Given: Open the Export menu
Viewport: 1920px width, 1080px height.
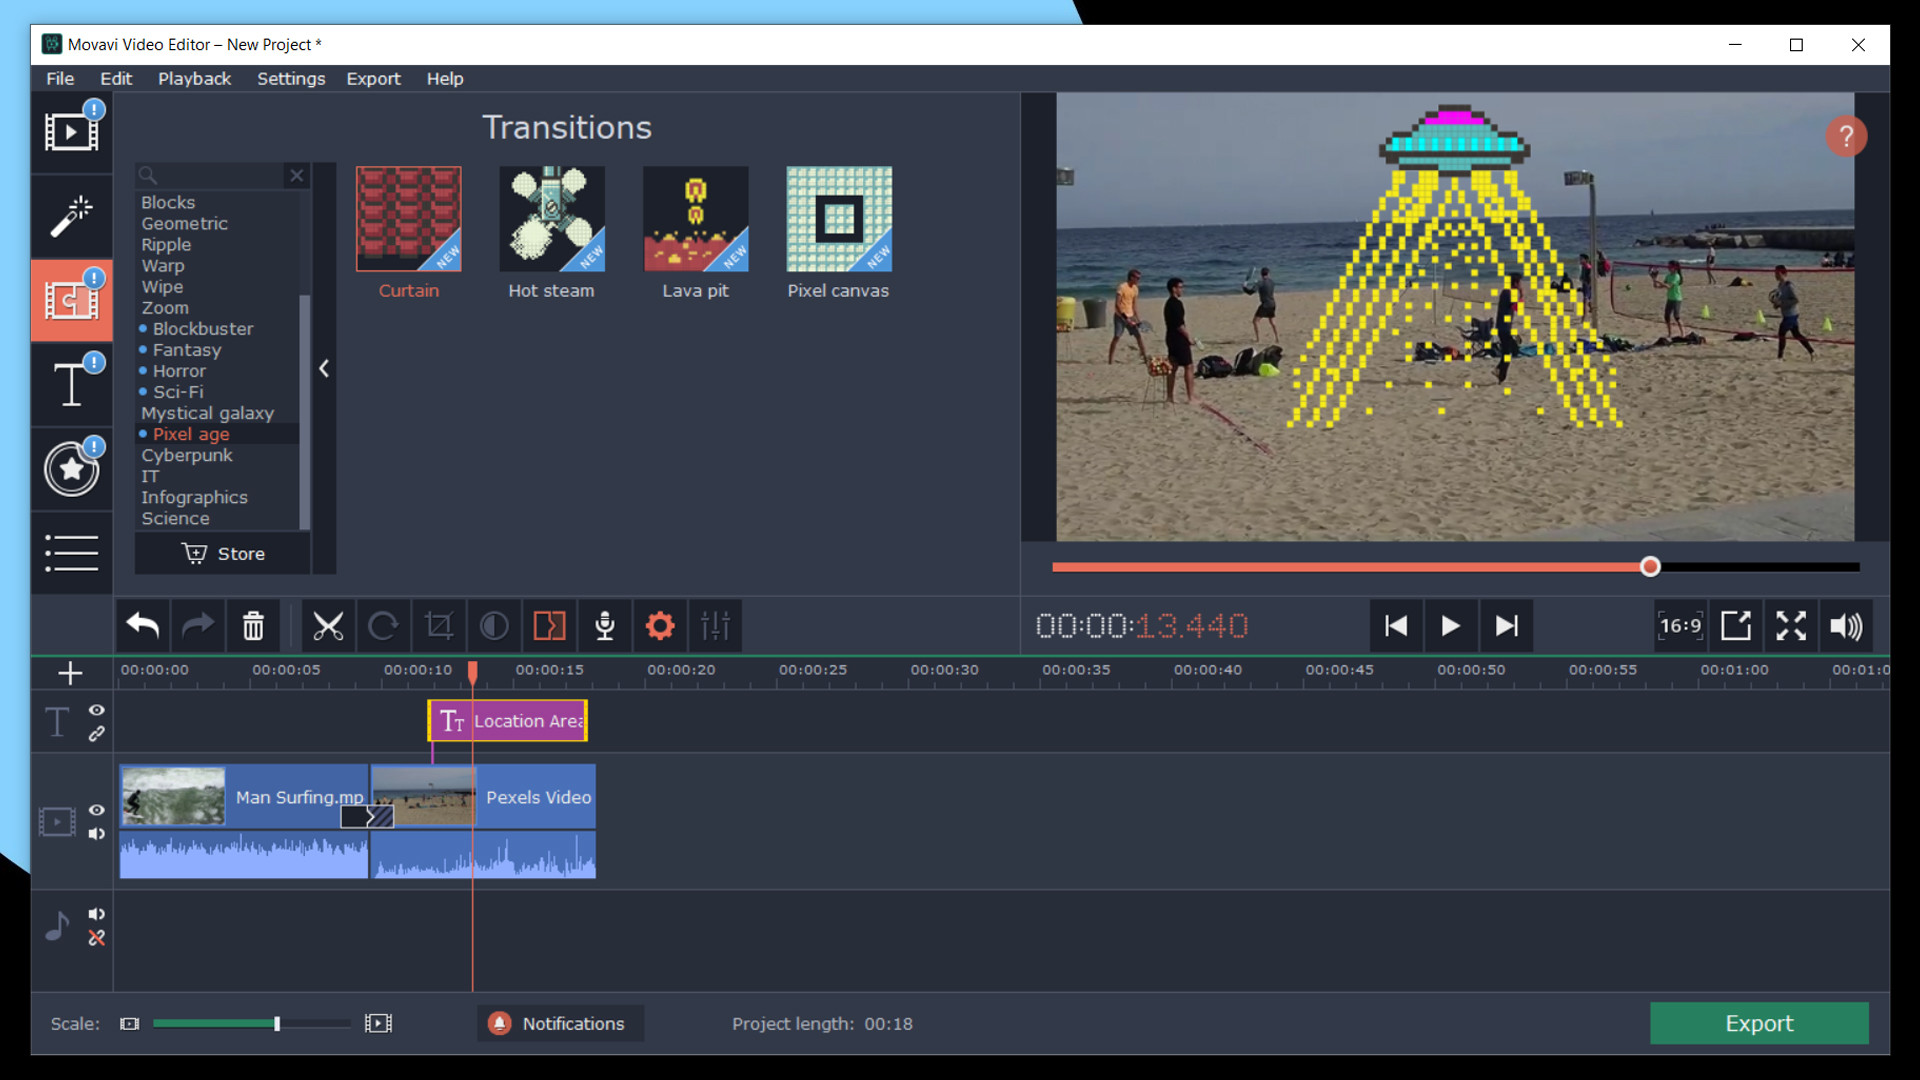Looking at the screenshot, I should pos(373,79).
